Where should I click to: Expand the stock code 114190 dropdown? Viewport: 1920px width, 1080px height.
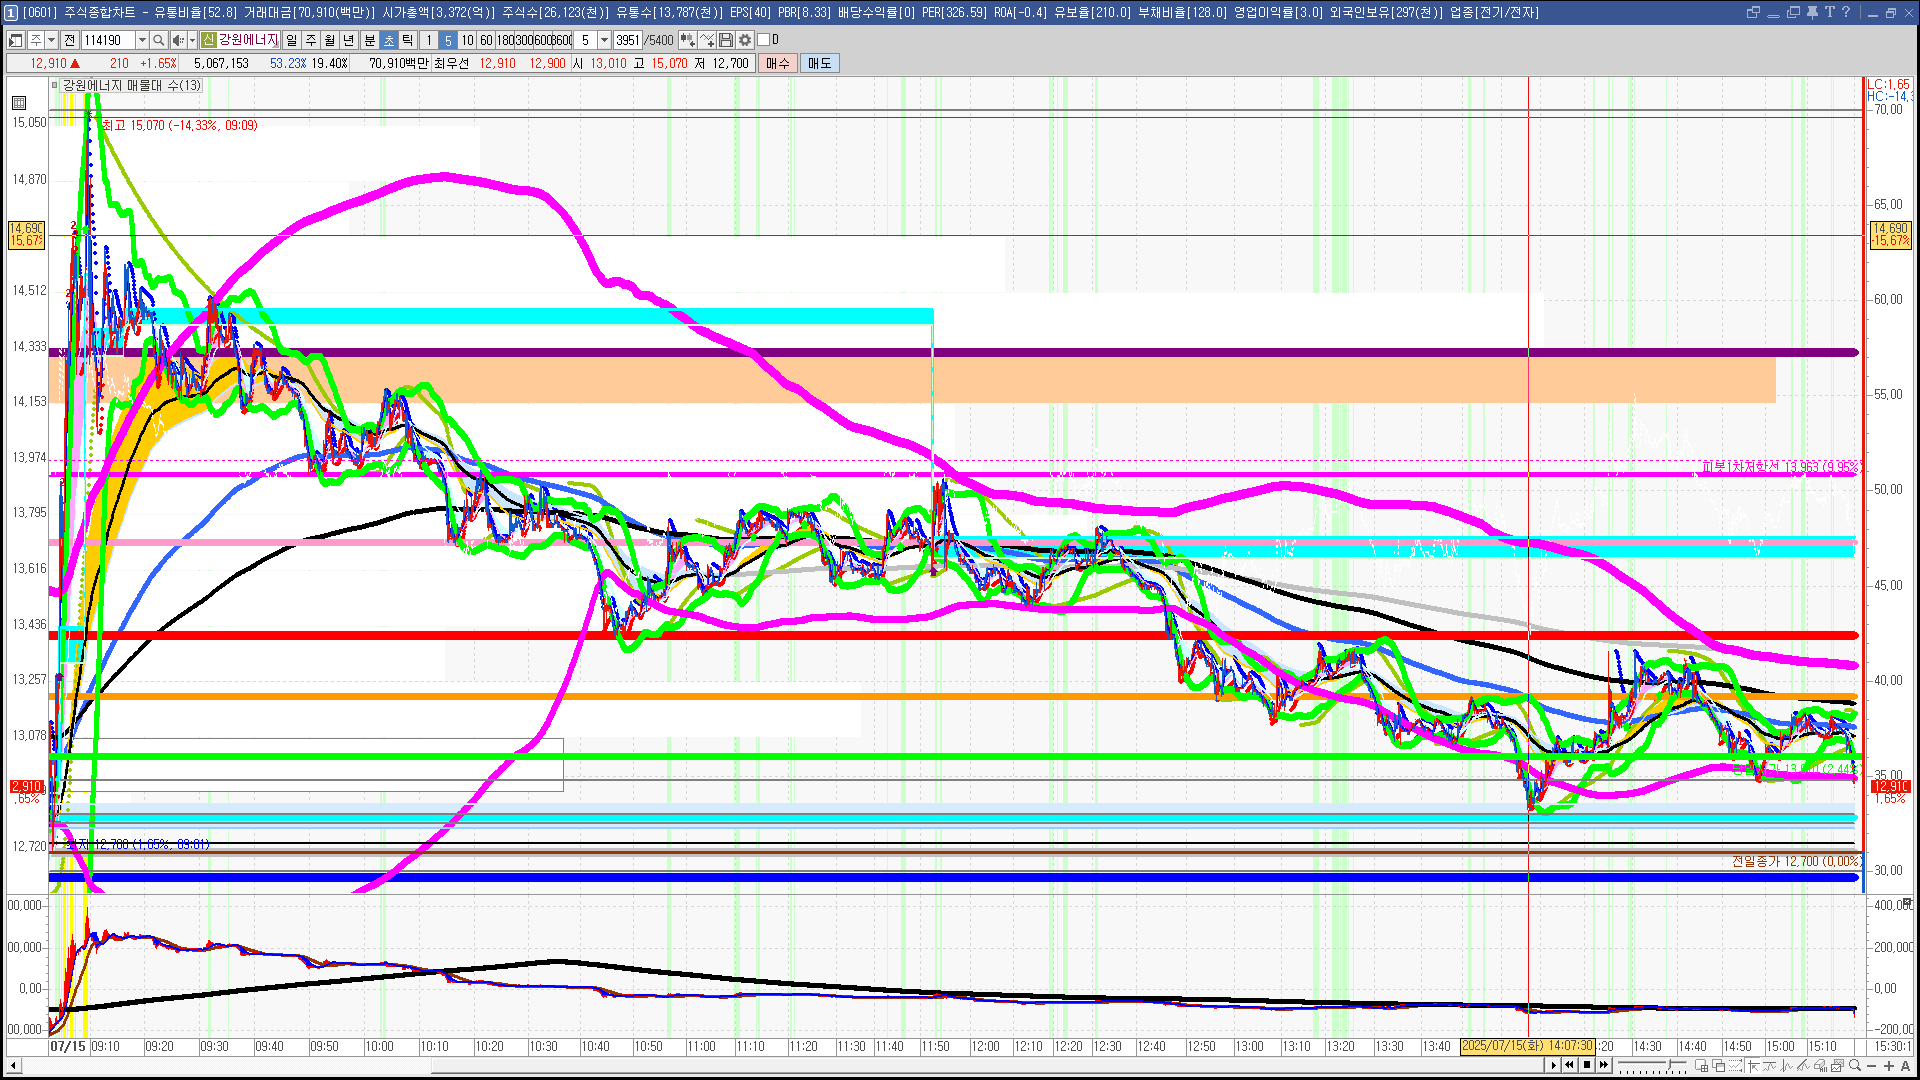142,40
